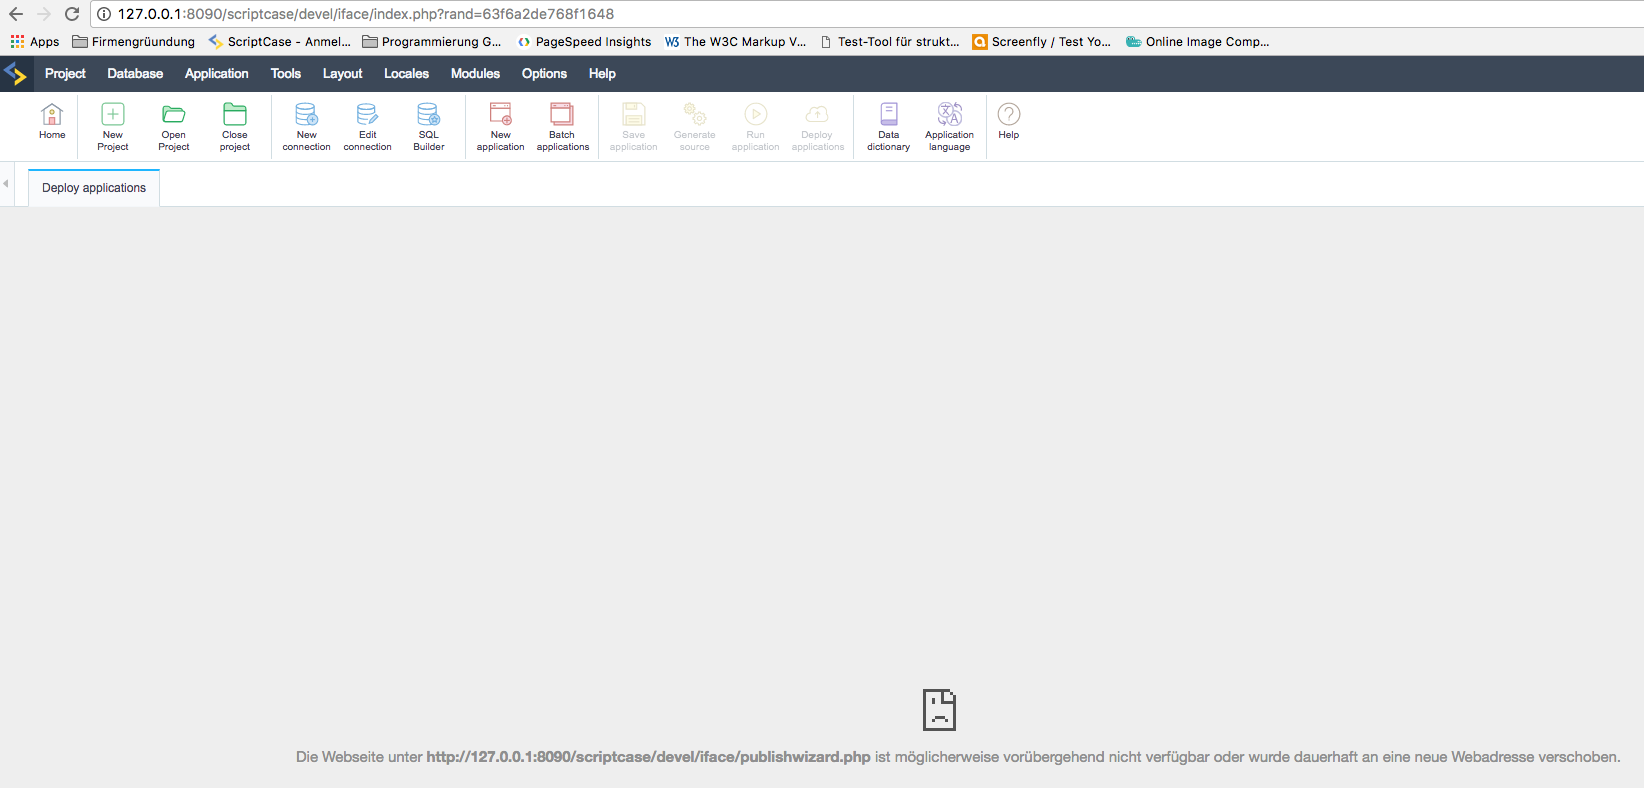This screenshot has width=1644, height=788.
Task: Go forward in browser history
Action: (x=44, y=14)
